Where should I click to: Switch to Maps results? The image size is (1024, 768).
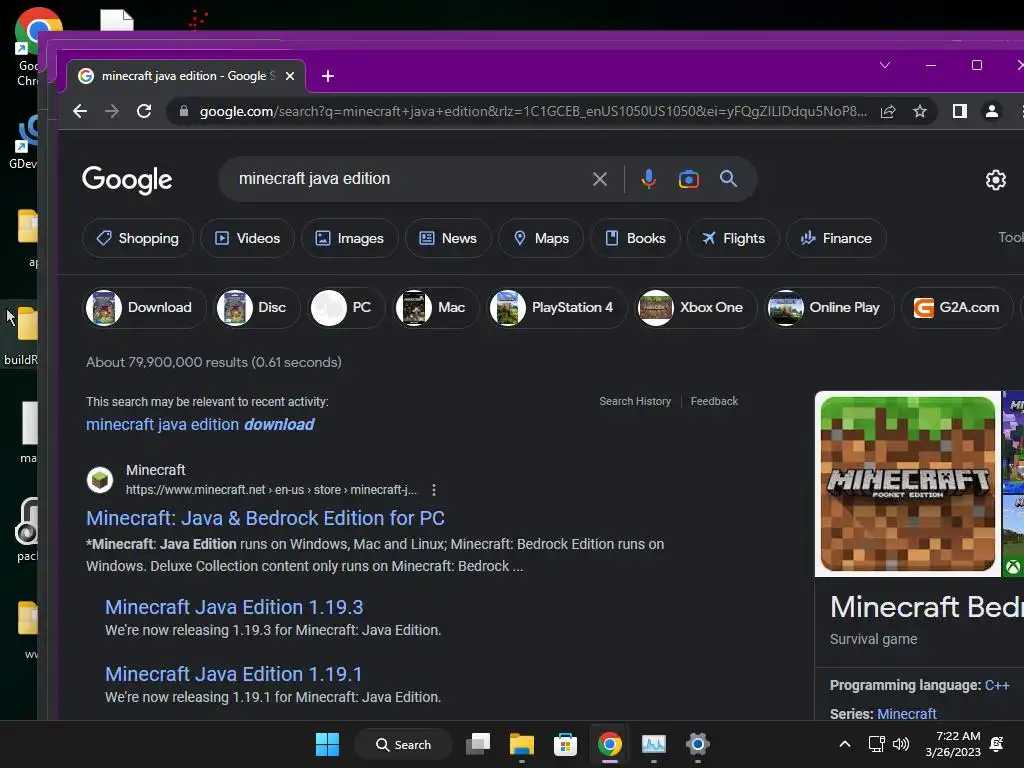pyautogui.click(x=541, y=238)
